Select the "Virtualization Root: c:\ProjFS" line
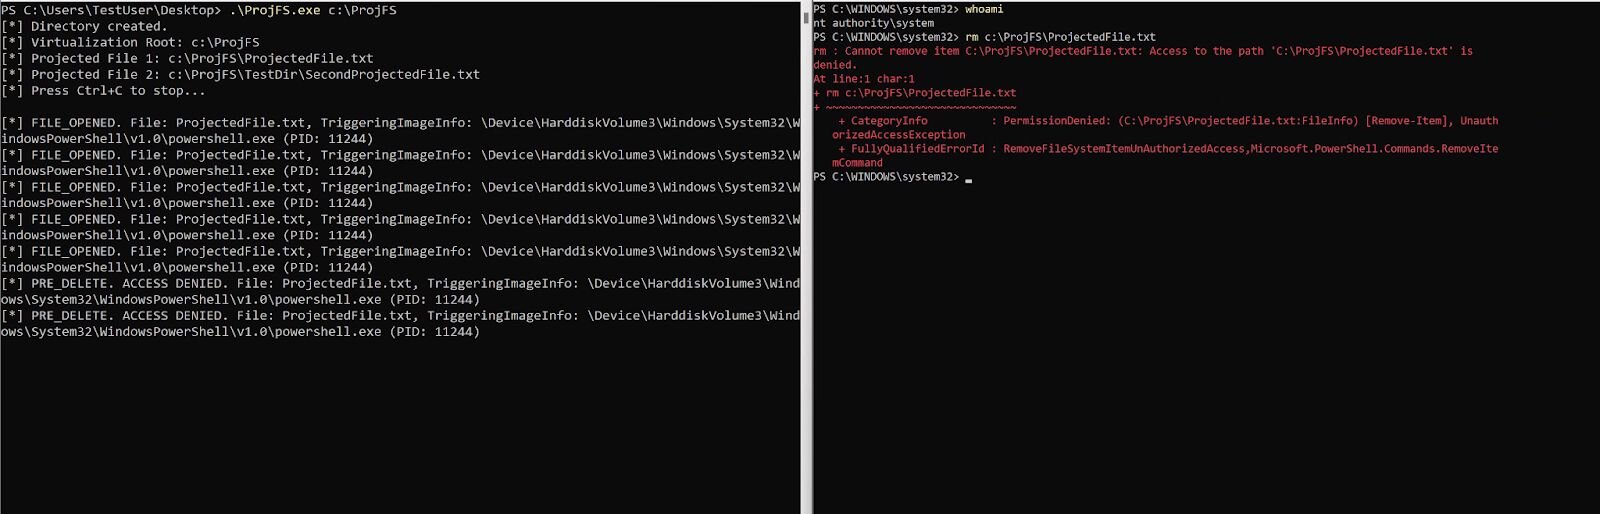The image size is (1600, 514). tap(144, 42)
